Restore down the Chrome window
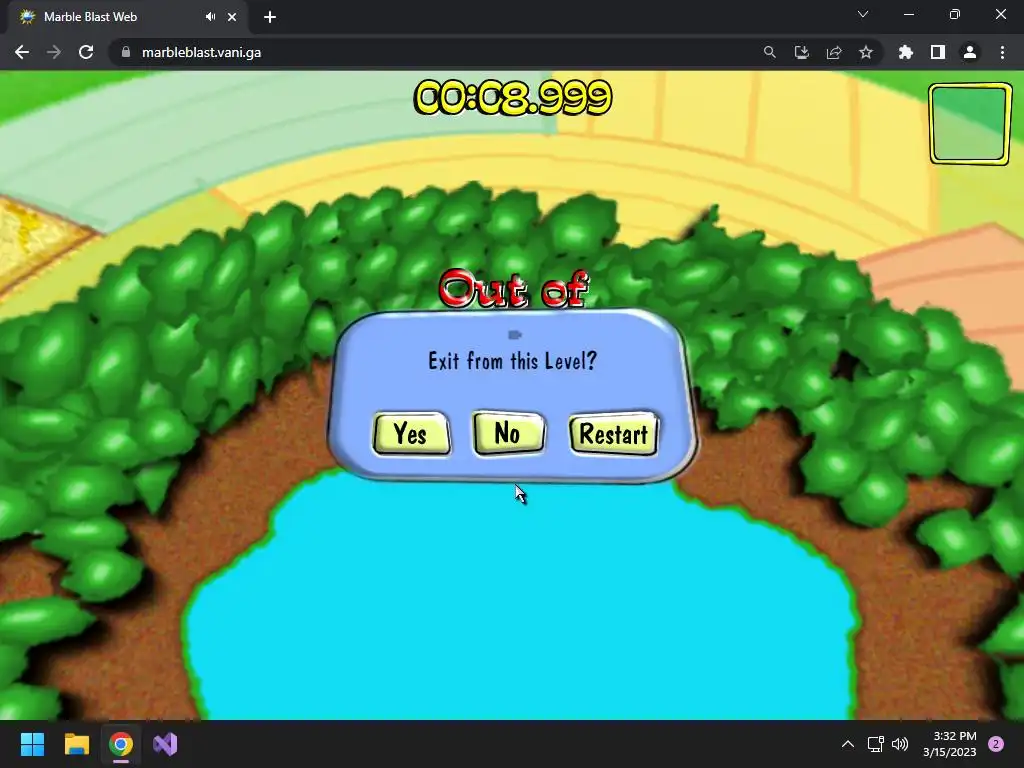The height and width of the screenshot is (768, 1024). point(955,14)
